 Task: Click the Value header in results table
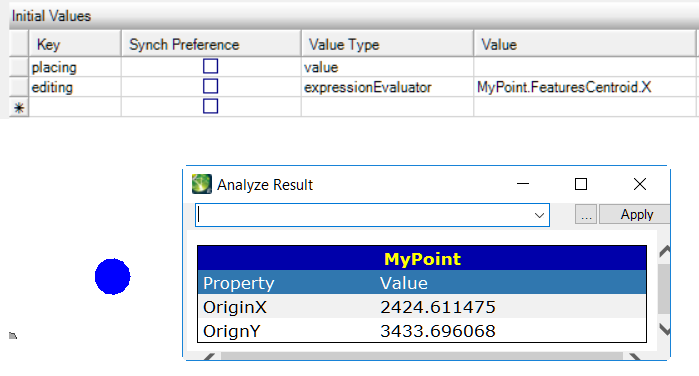tap(404, 283)
